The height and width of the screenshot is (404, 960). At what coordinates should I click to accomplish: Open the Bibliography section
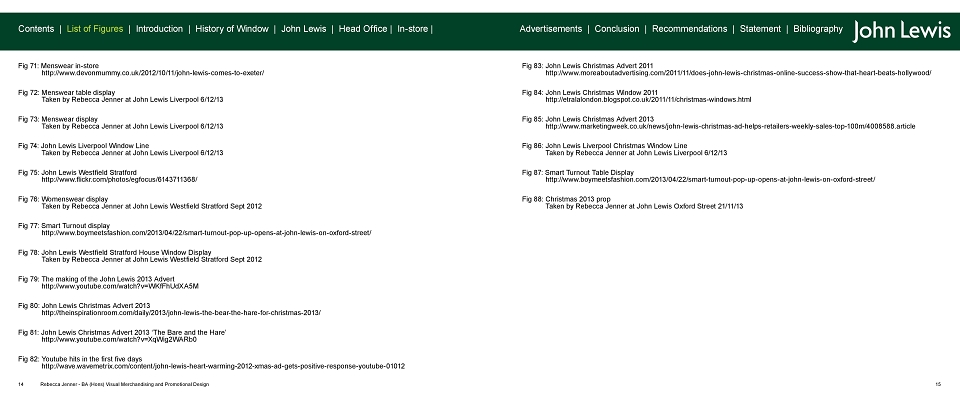click(x=818, y=29)
